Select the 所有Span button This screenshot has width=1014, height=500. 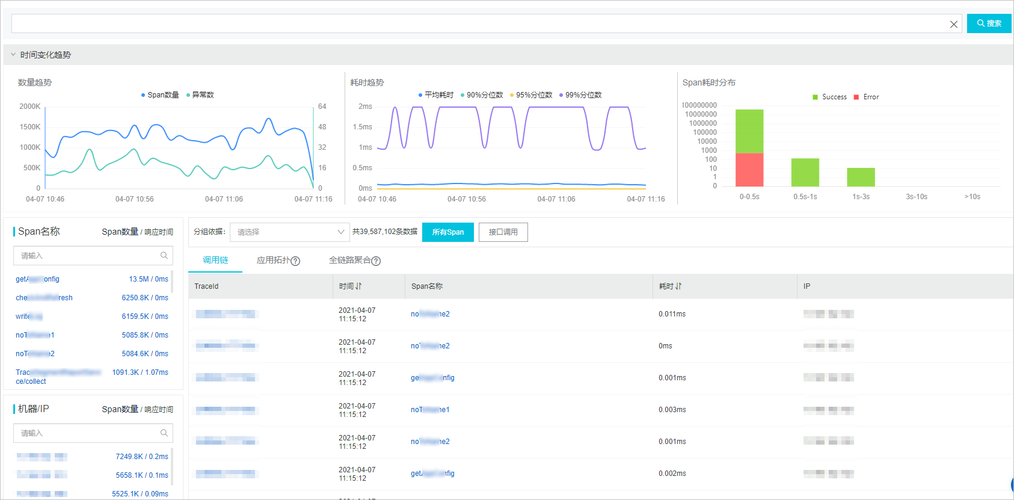click(x=448, y=232)
